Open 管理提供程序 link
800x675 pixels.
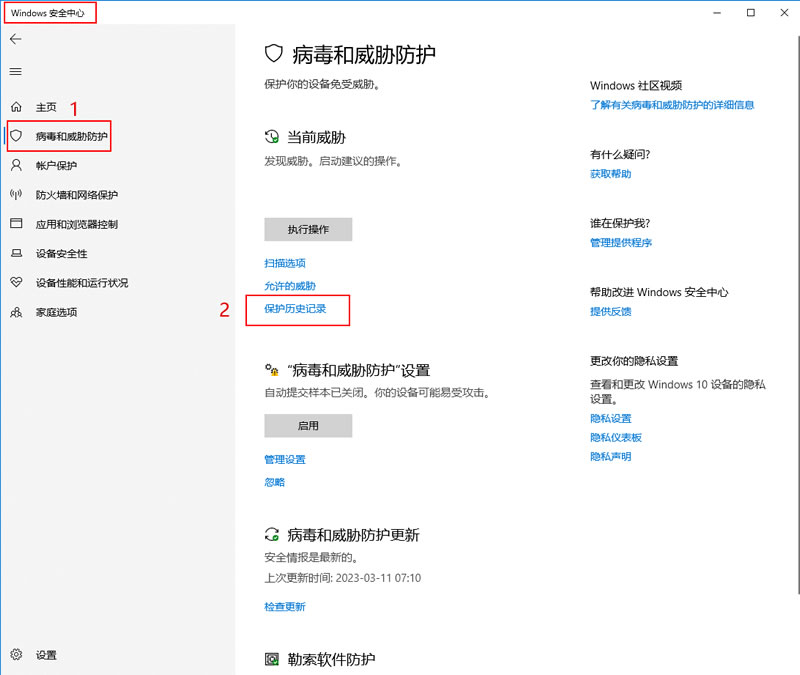click(x=621, y=243)
